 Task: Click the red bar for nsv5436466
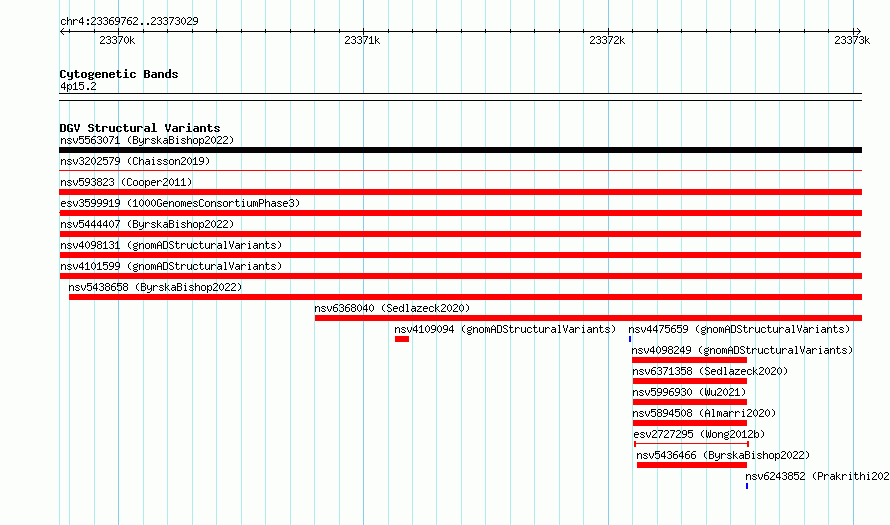pyautogui.click(x=692, y=465)
